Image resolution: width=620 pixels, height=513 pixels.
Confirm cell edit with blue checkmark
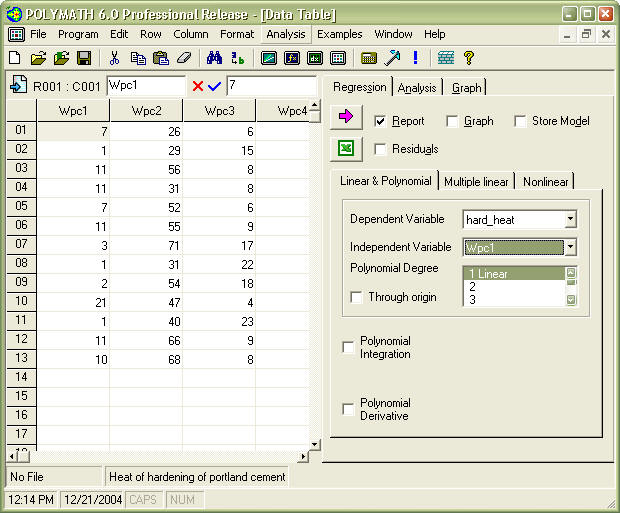pyautogui.click(x=214, y=86)
